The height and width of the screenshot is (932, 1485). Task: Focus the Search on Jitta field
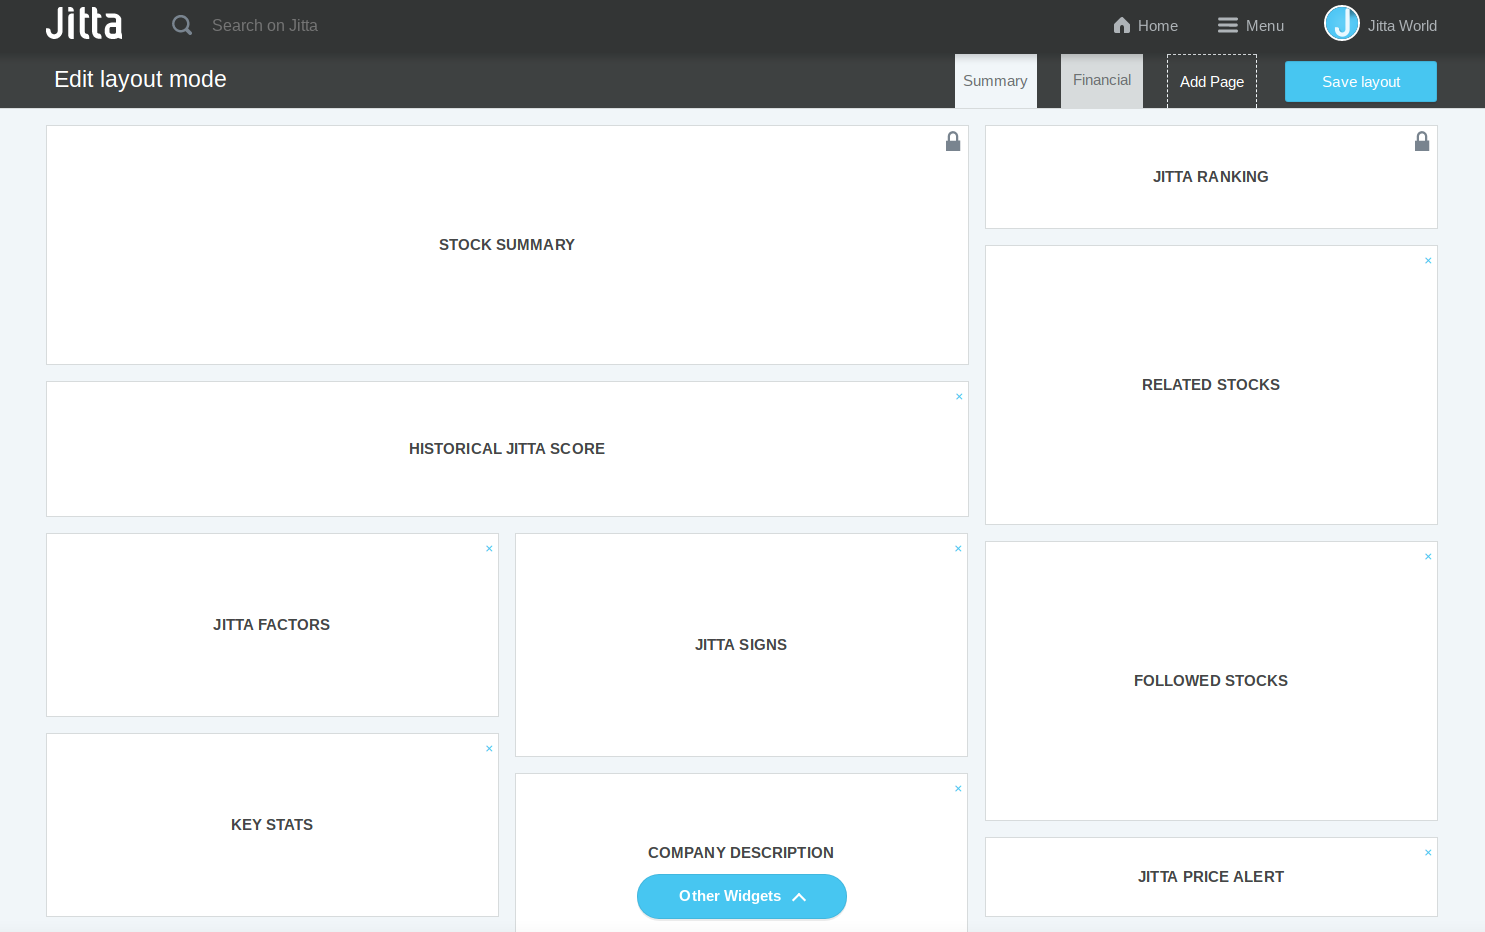click(264, 26)
